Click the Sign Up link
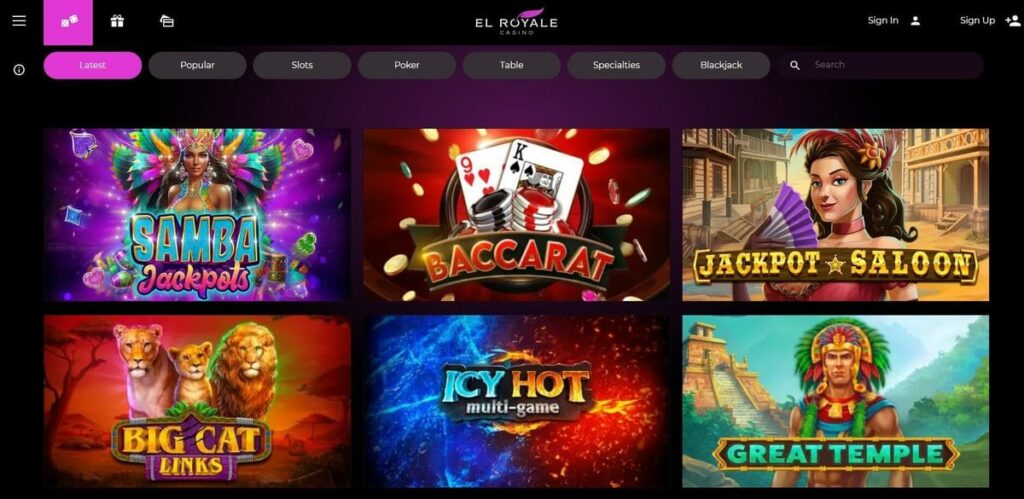The image size is (1024, 499). click(x=977, y=20)
